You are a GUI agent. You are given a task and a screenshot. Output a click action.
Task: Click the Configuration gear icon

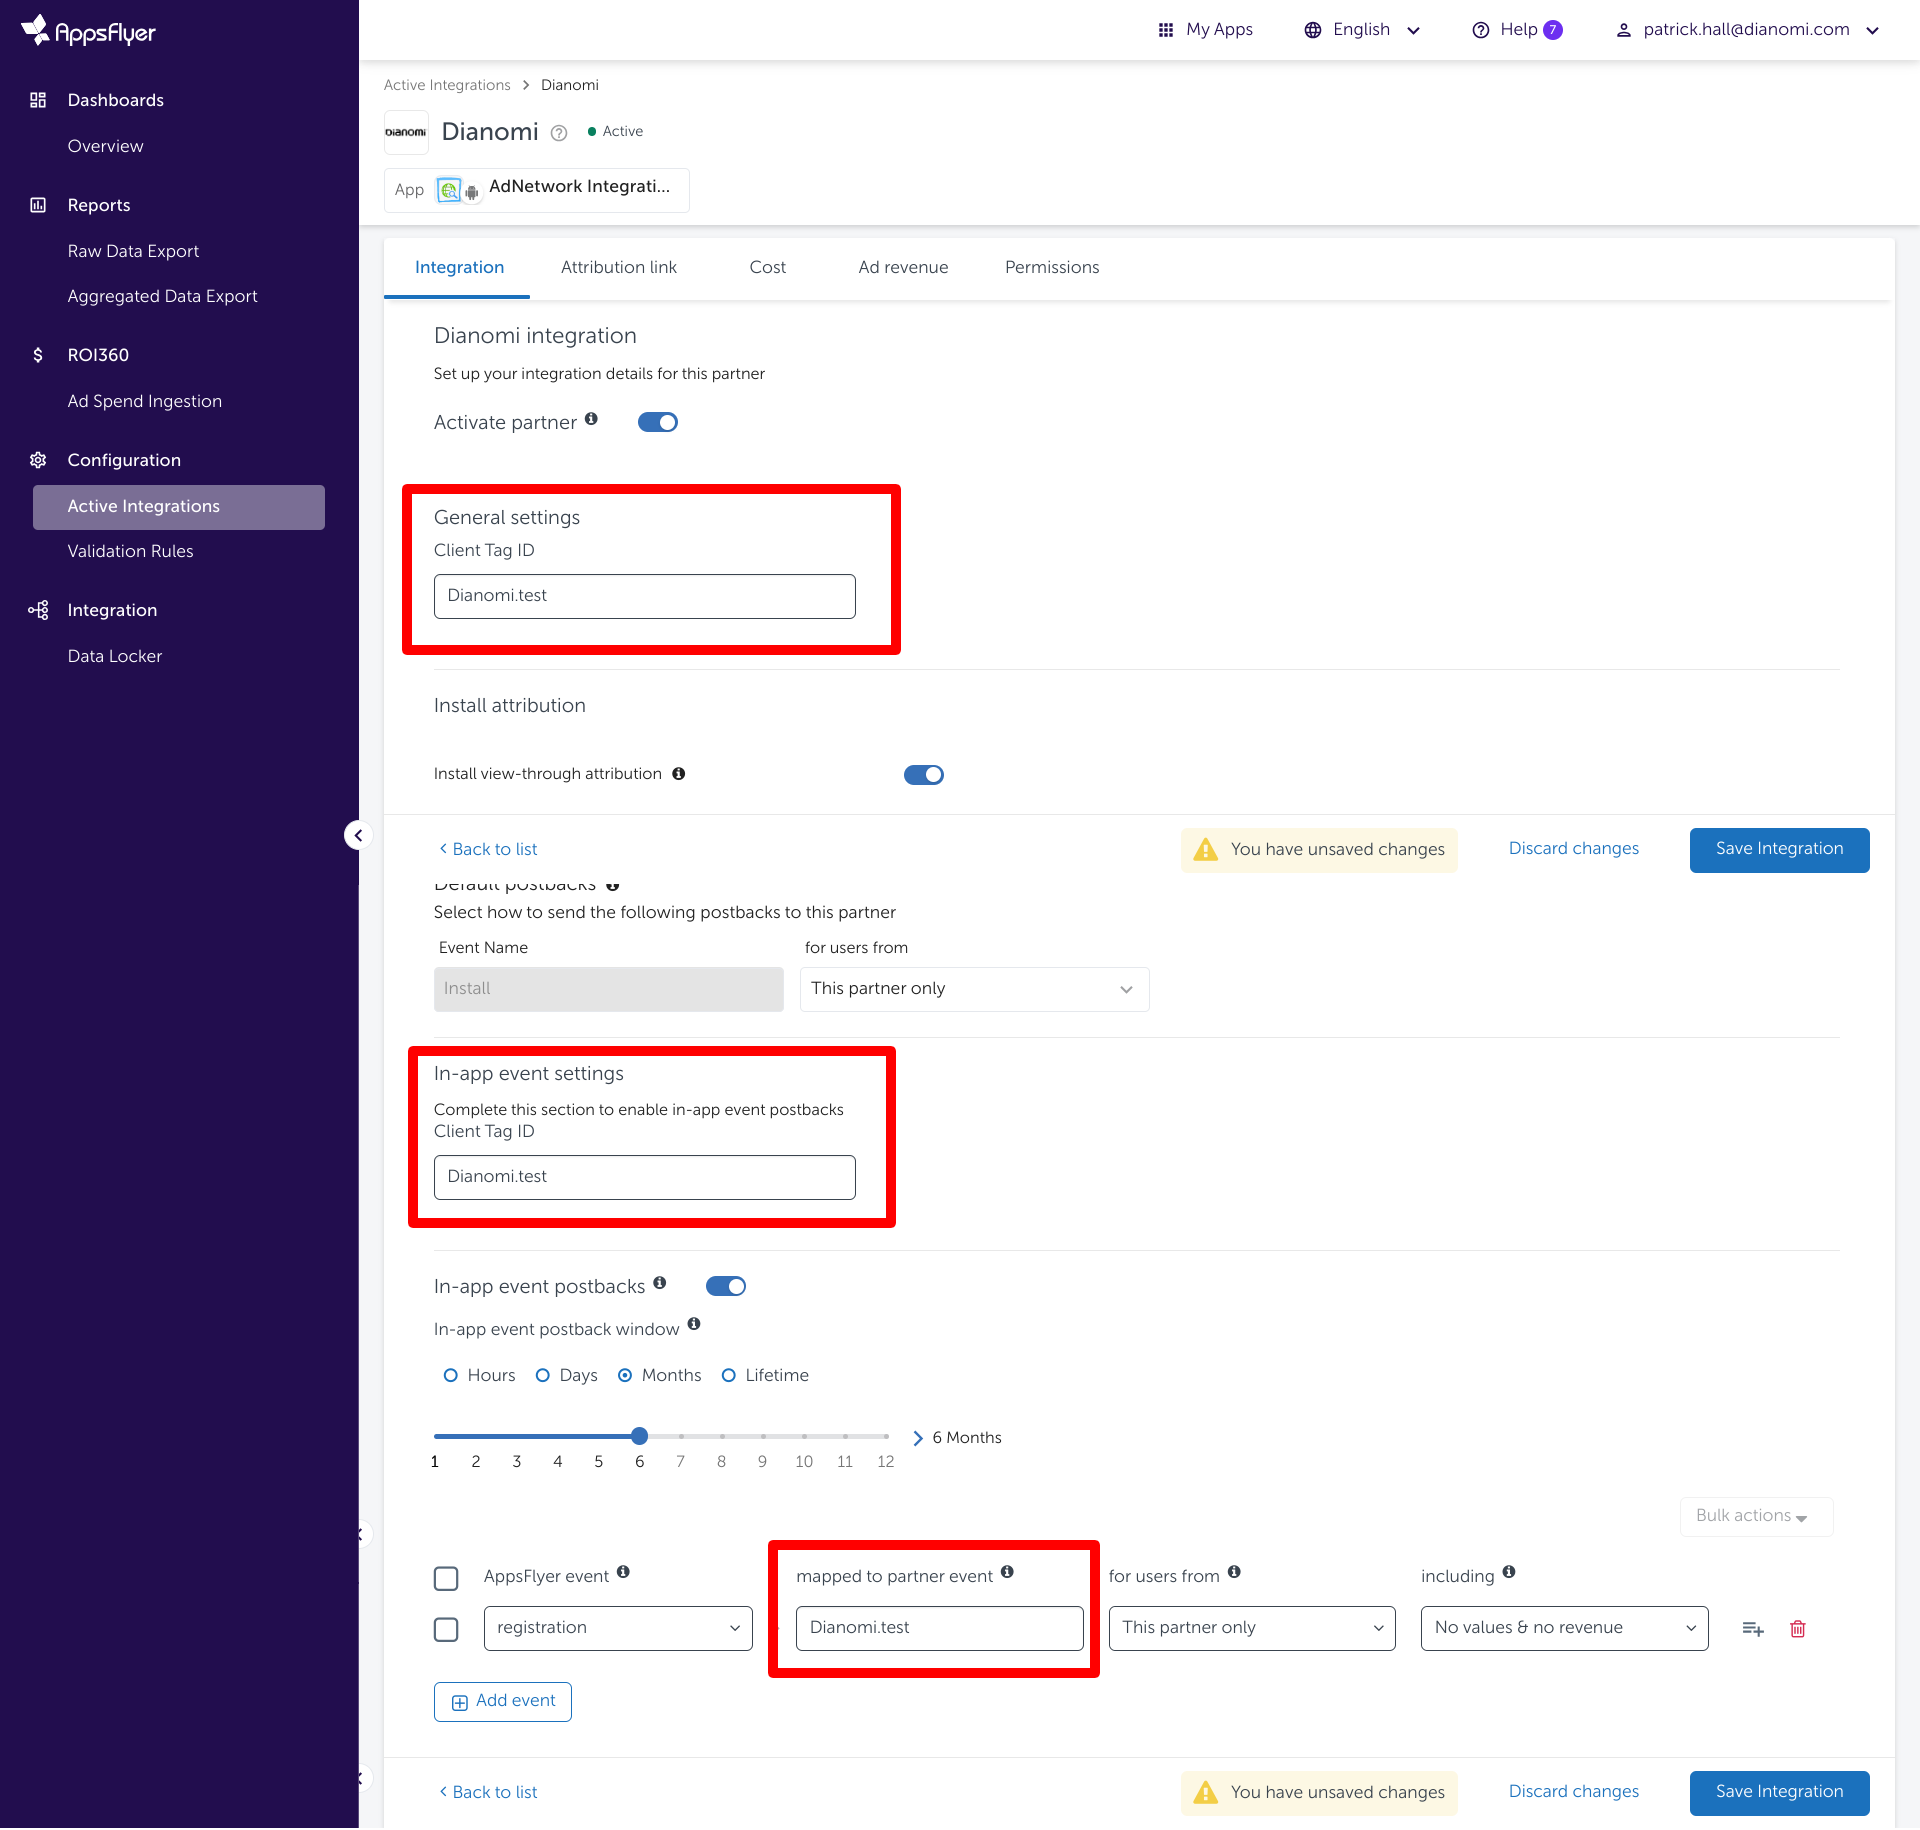38,460
